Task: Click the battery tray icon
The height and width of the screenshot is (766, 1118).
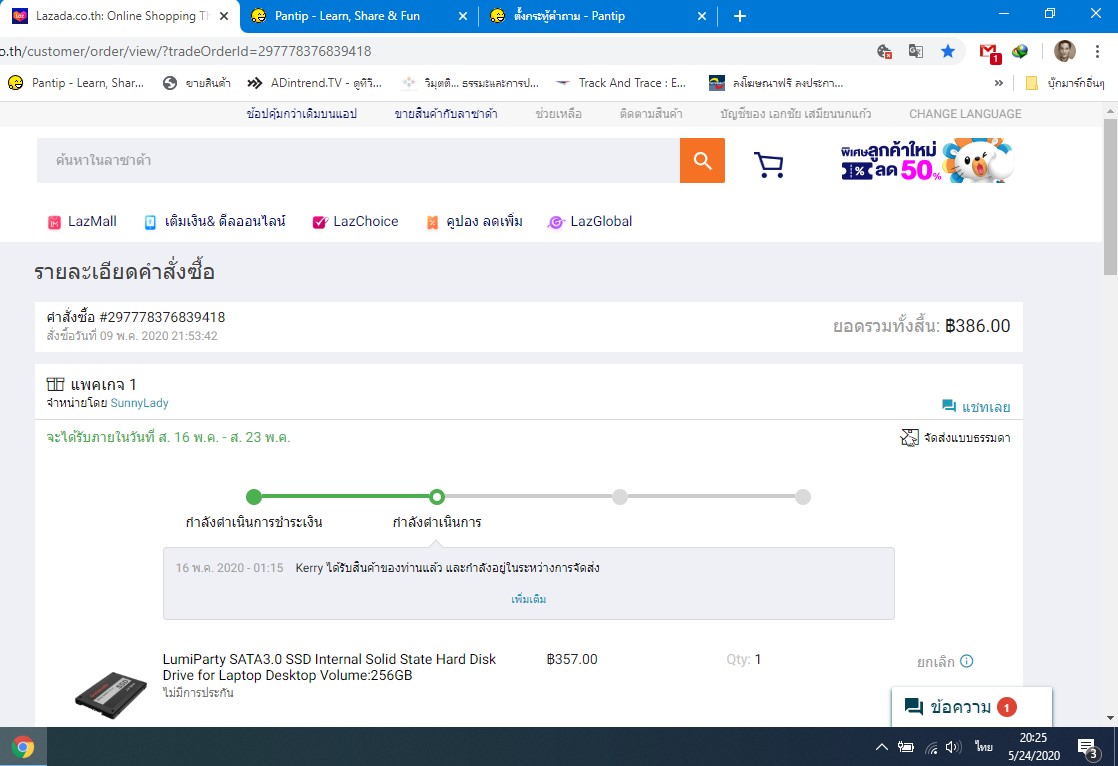Action: [x=906, y=747]
